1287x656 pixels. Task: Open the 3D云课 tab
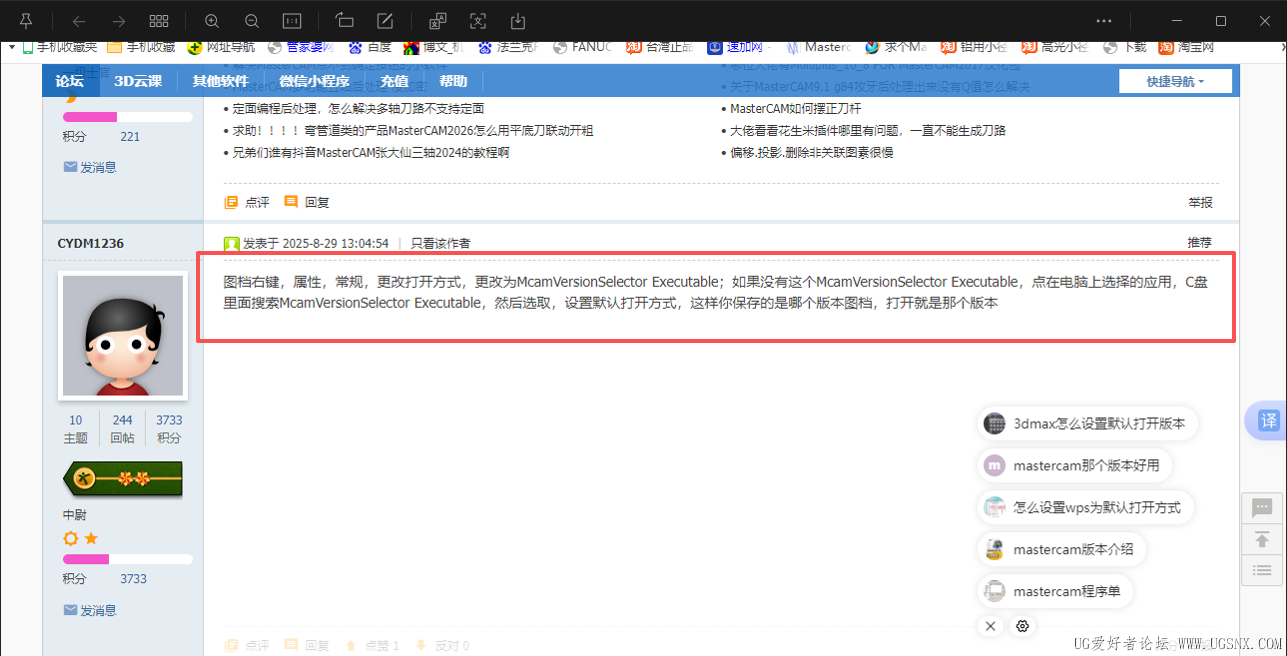pyautogui.click(x=138, y=81)
